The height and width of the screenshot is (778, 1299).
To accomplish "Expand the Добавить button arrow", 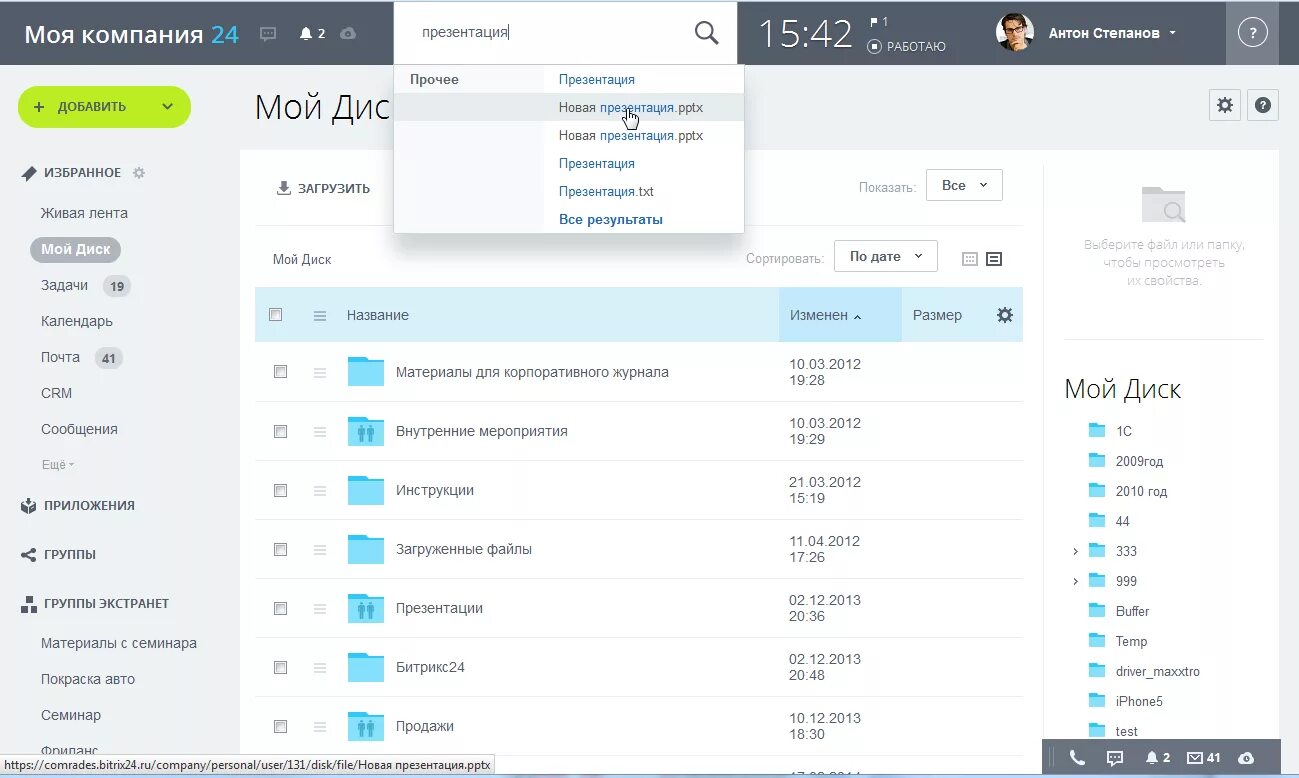I will click(x=167, y=107).
